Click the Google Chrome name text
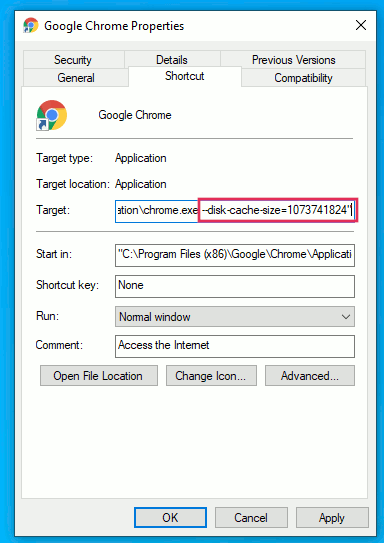 pyautogui.click(x=135, y=115)
